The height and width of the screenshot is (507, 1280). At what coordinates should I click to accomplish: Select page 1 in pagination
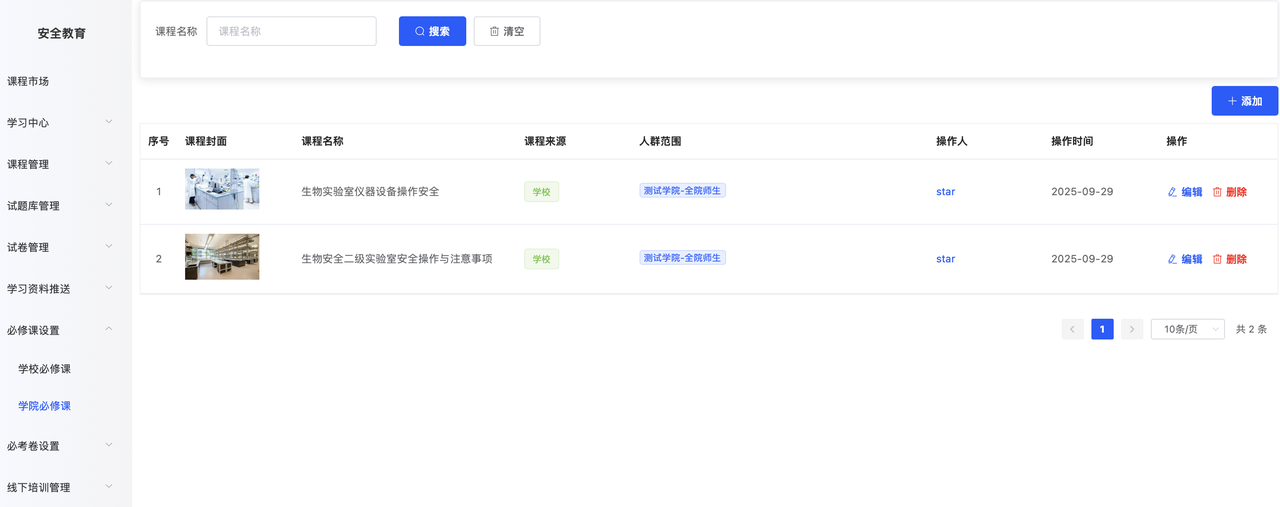[x=1102, y=329]
